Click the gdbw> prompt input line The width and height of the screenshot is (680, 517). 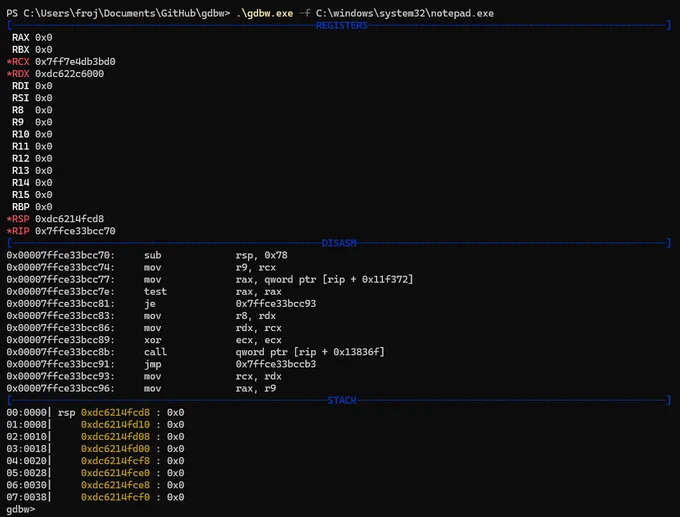tap(21, 509)
